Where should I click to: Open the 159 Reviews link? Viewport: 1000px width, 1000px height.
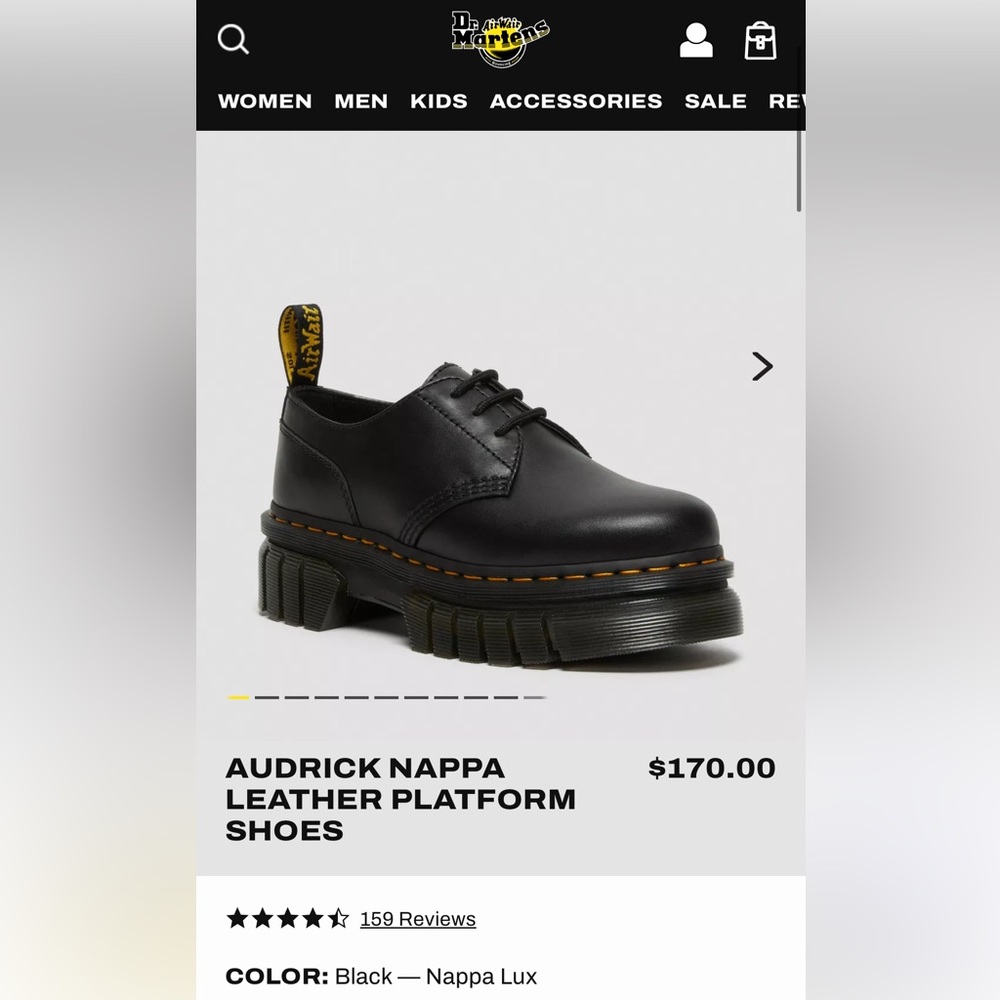418,919
